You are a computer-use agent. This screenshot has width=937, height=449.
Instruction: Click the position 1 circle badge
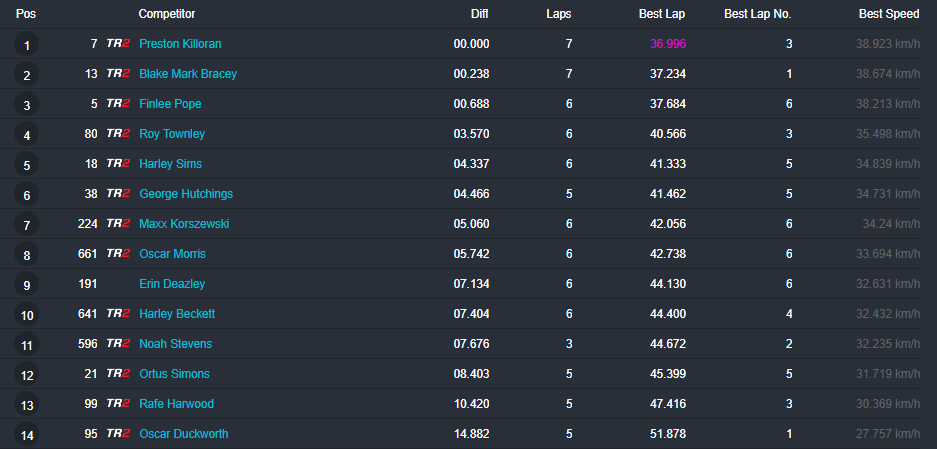[x=27, y=45]
